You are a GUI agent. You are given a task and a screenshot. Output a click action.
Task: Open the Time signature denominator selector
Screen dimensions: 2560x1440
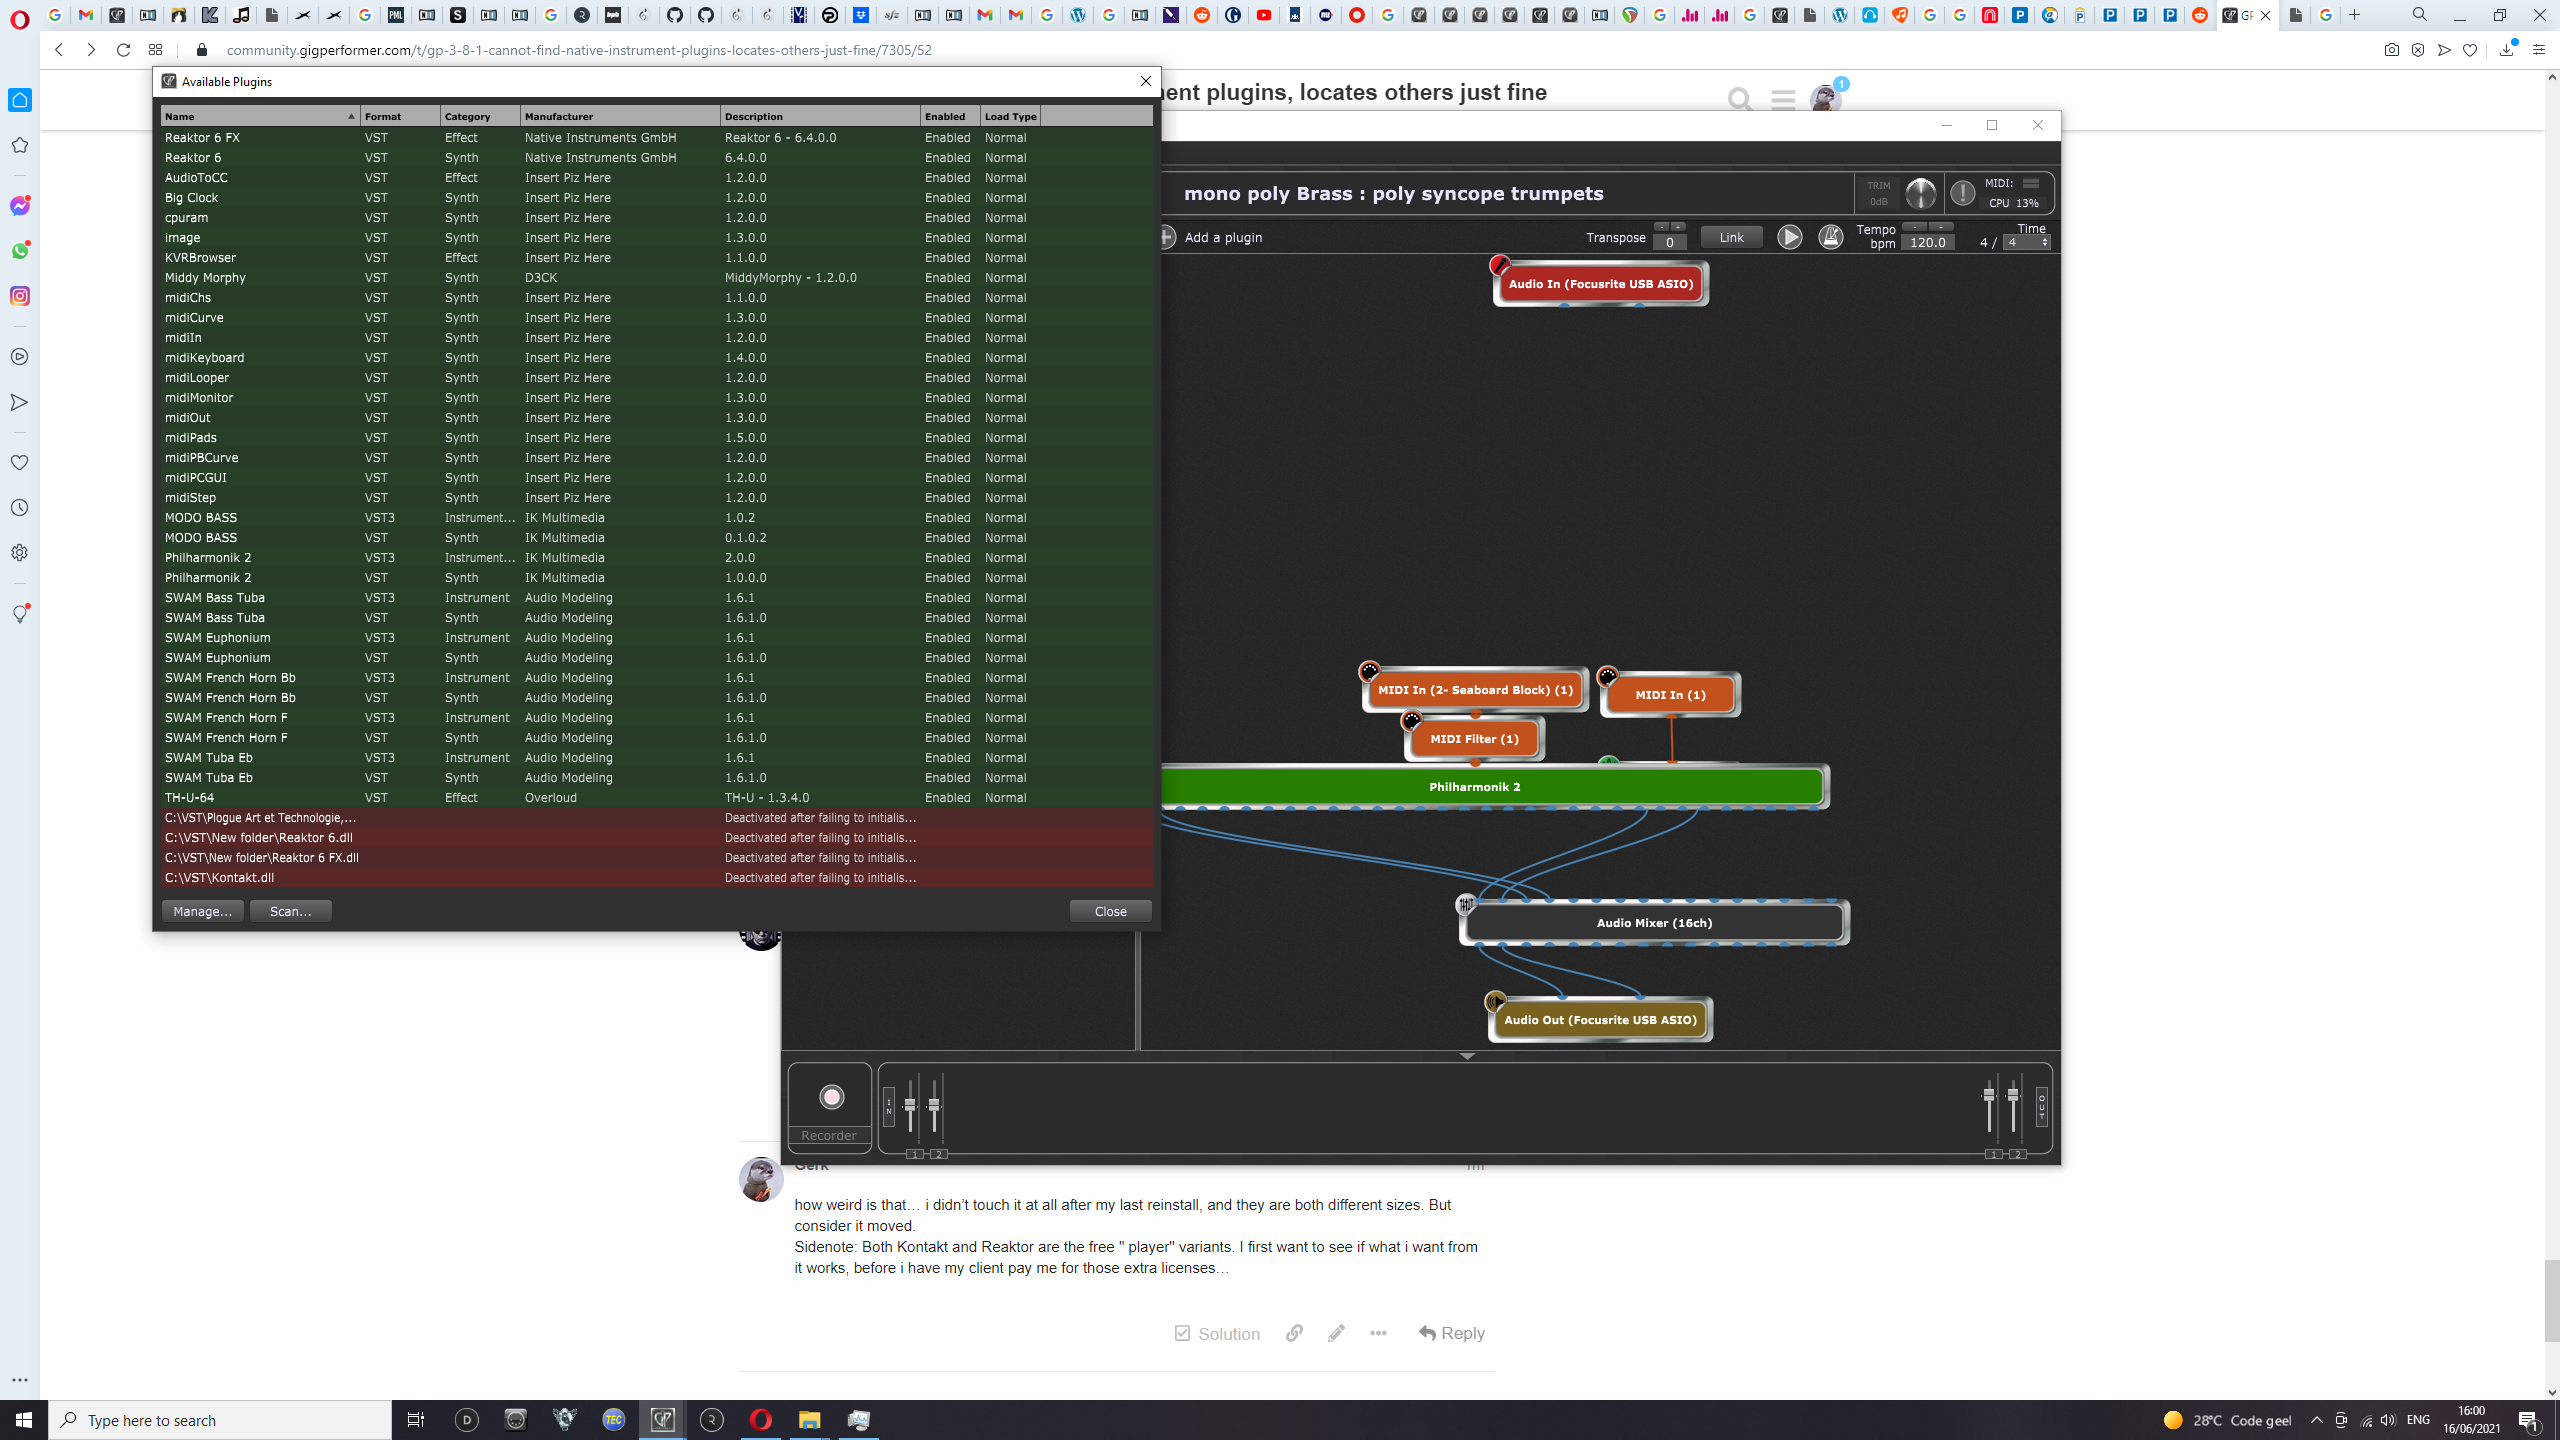pyautogui.click(x=2027, y=242)
